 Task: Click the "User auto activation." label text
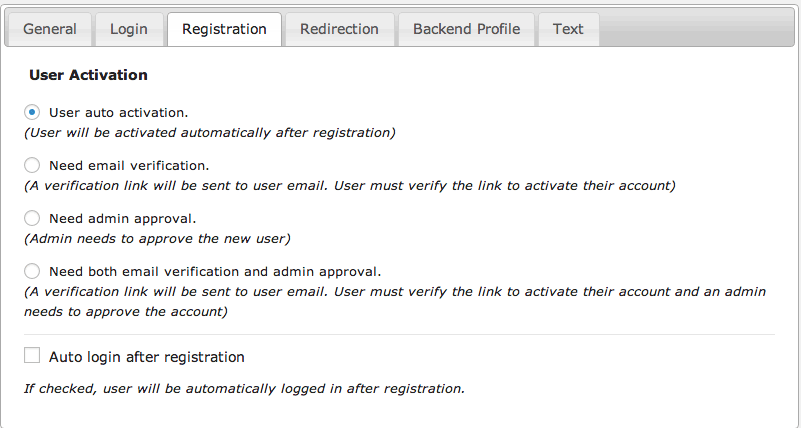click(118, 112)
